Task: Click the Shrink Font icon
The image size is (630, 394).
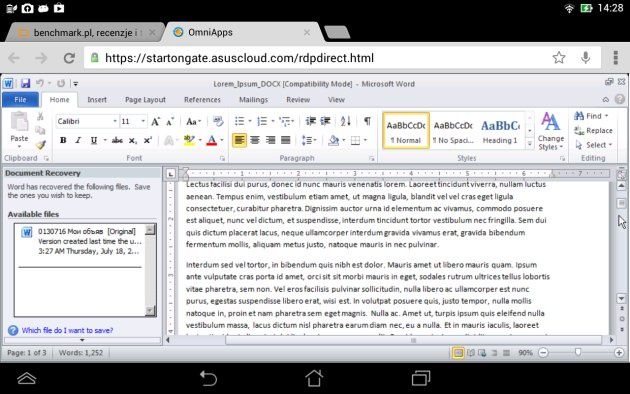Action: tap(170, 121)
